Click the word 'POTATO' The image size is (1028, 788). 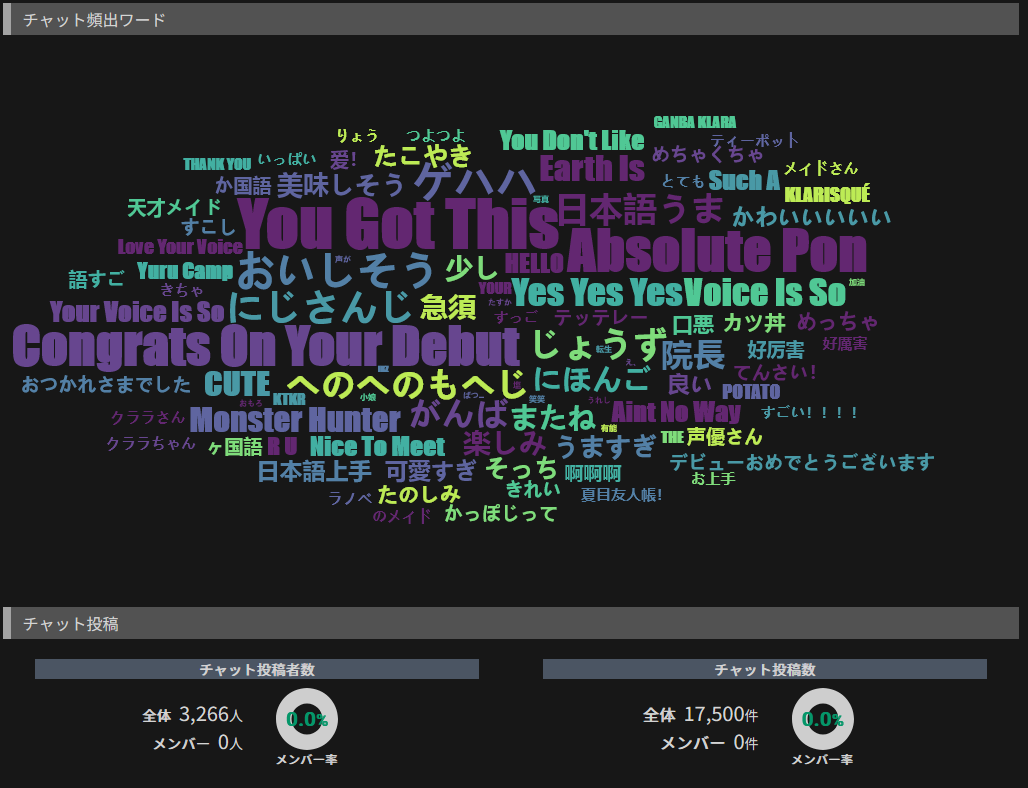751,392
